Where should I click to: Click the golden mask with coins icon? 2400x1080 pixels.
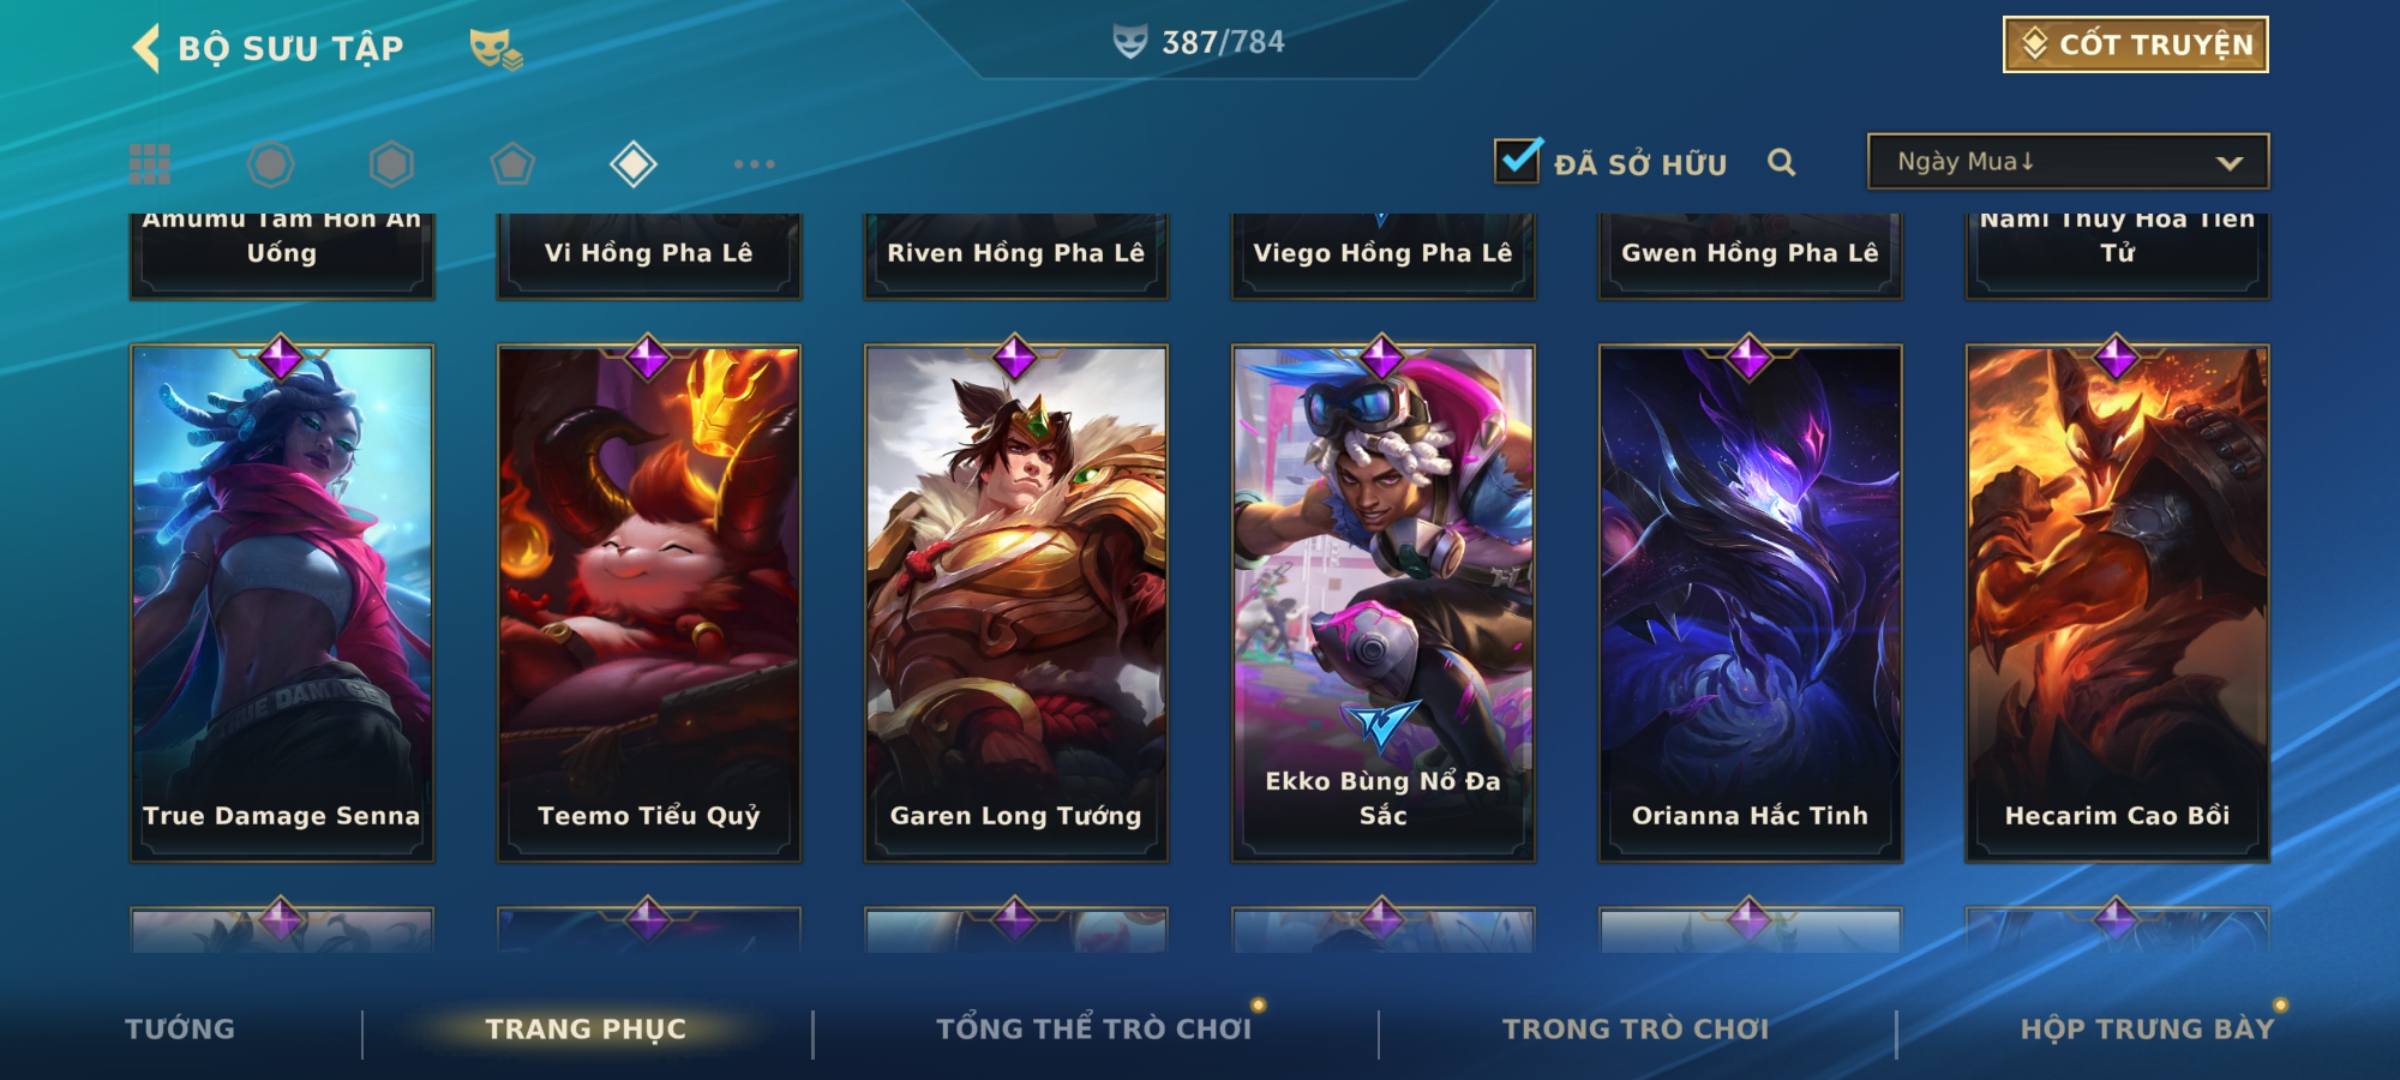pos(496,49)
